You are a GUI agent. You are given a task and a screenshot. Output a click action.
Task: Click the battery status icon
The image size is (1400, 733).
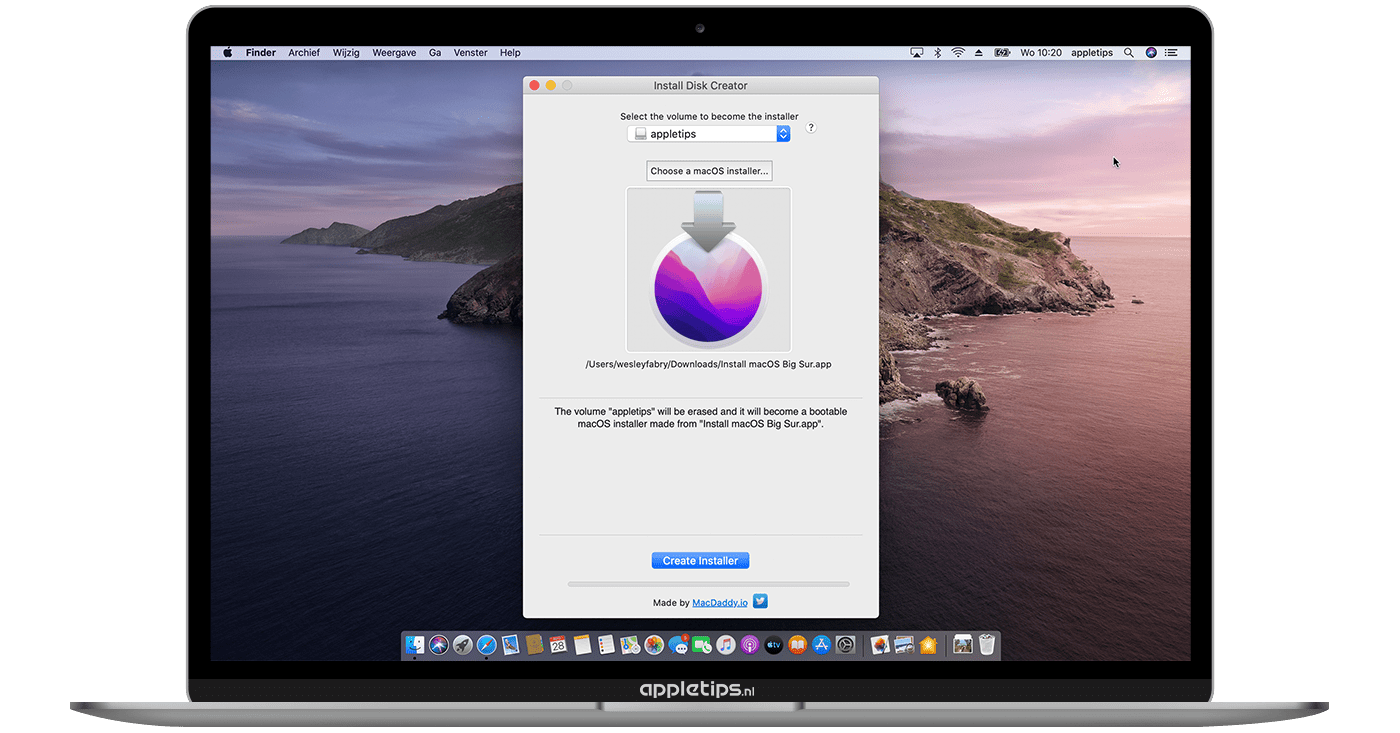(1002, 53)
